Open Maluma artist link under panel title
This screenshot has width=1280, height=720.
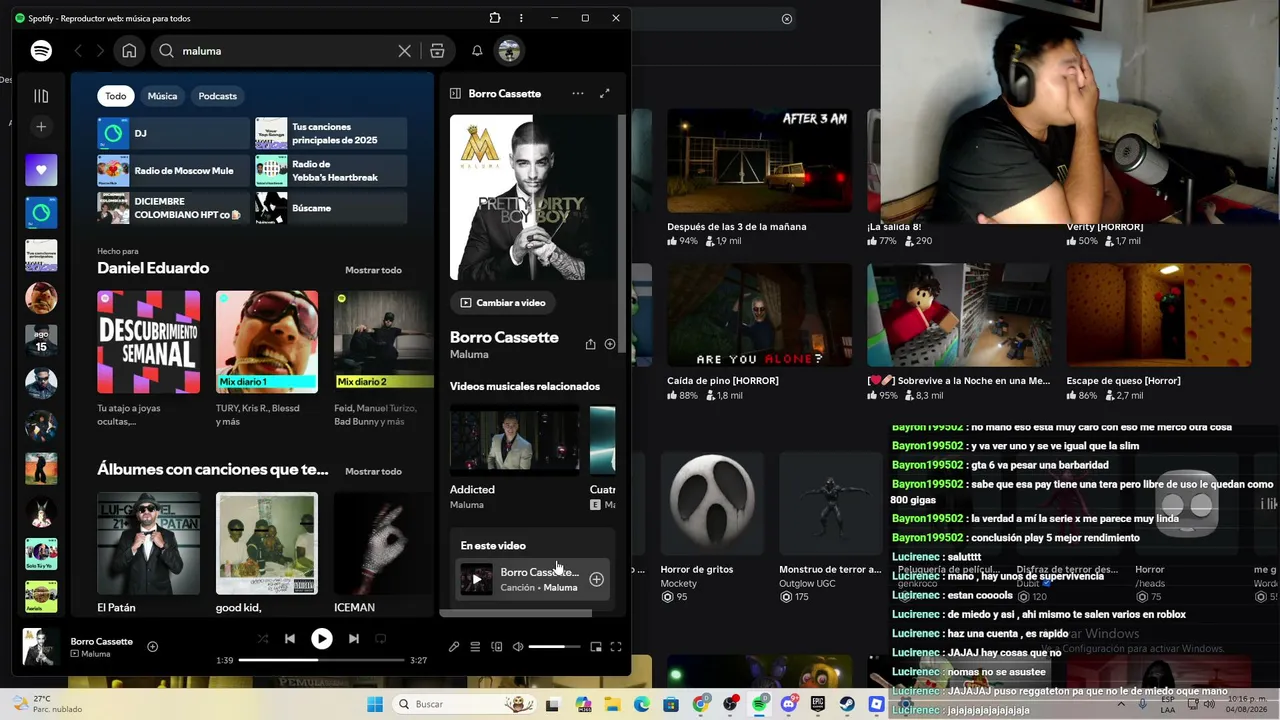[469, 355]
